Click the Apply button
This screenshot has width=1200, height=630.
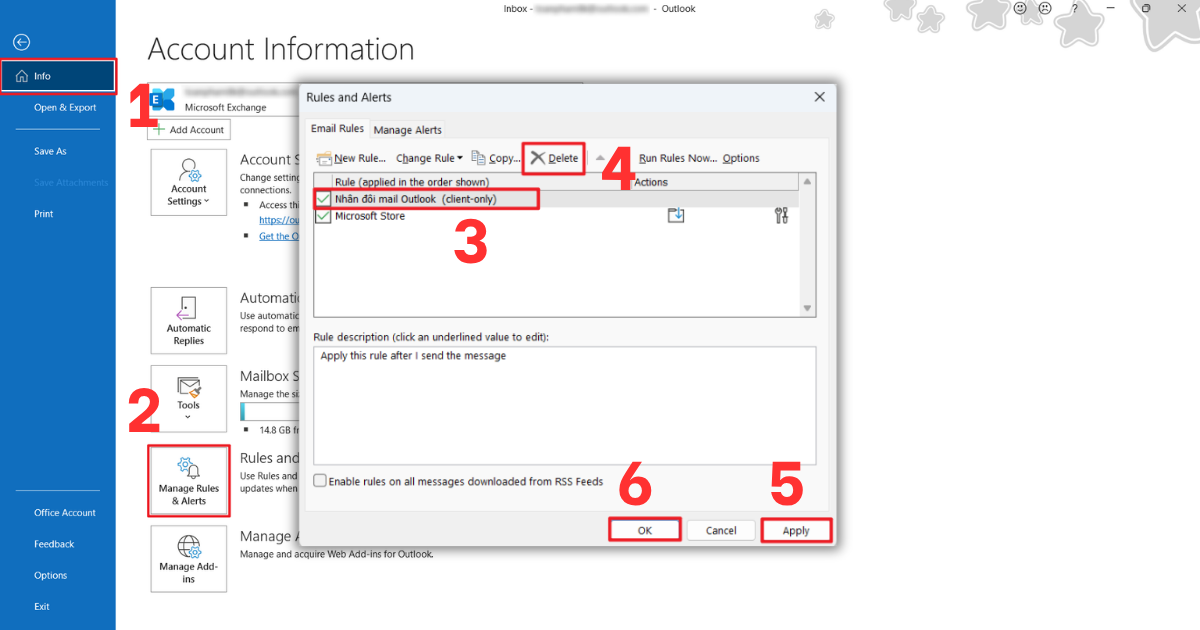(796, 530)
